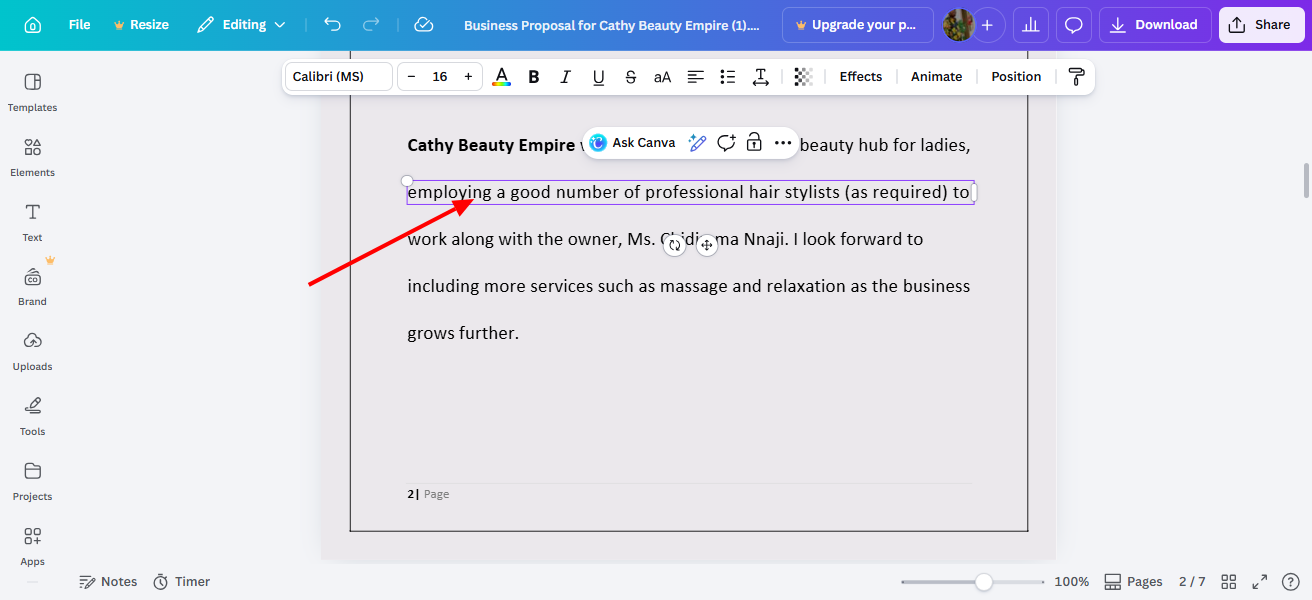Toggle strikethrough formatting
This screenshot has height=600, width=1312.
tap(631, 76)
